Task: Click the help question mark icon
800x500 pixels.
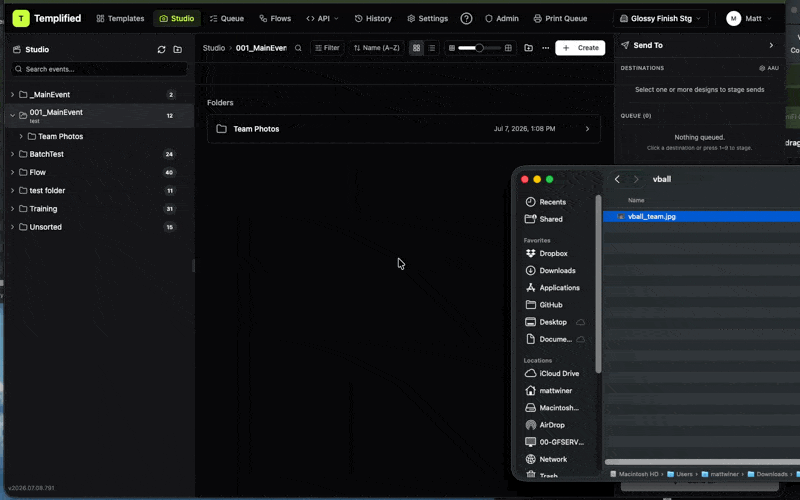Action: [x=466, y=18]
